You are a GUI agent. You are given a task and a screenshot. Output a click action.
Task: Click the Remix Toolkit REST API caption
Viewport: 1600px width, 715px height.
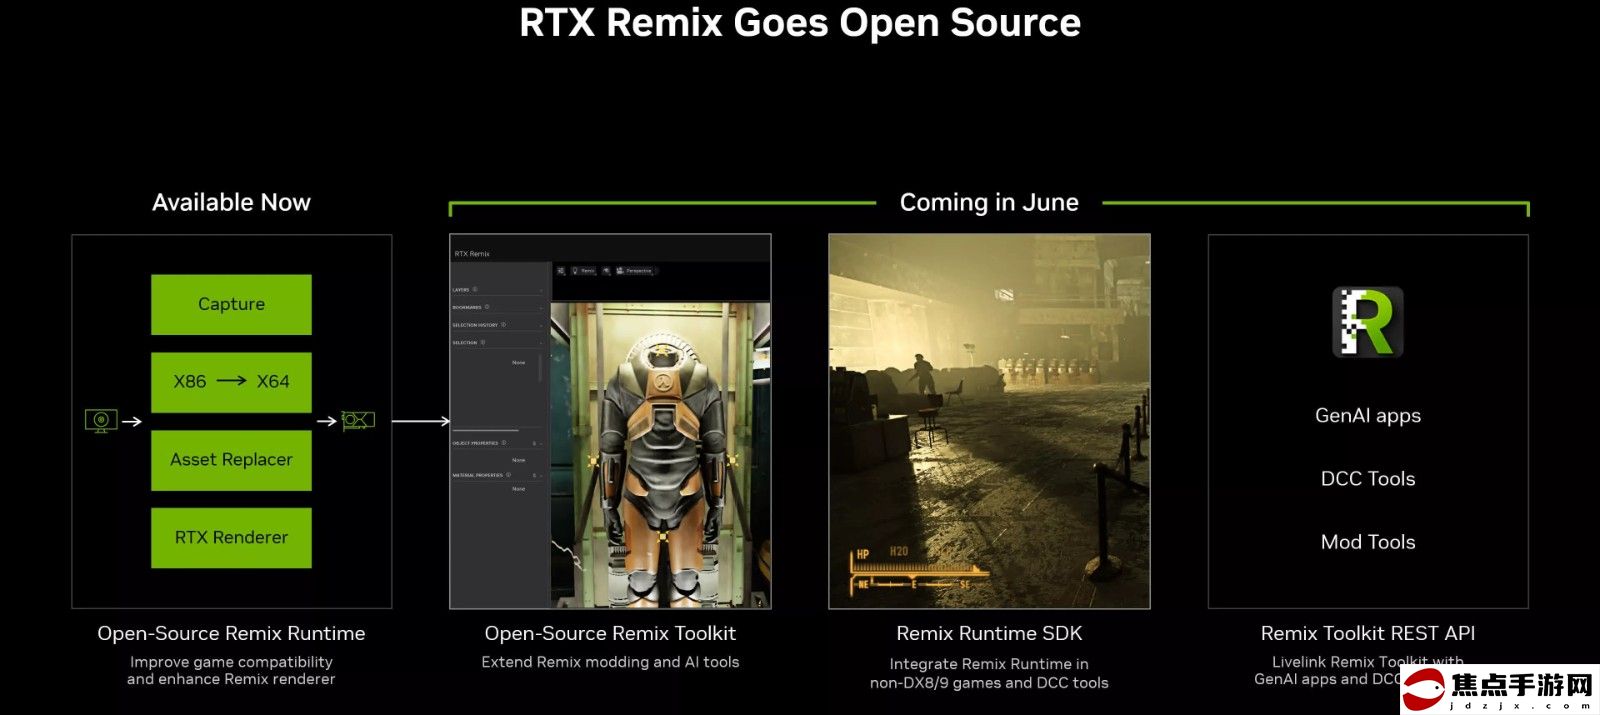(1368, 633)
